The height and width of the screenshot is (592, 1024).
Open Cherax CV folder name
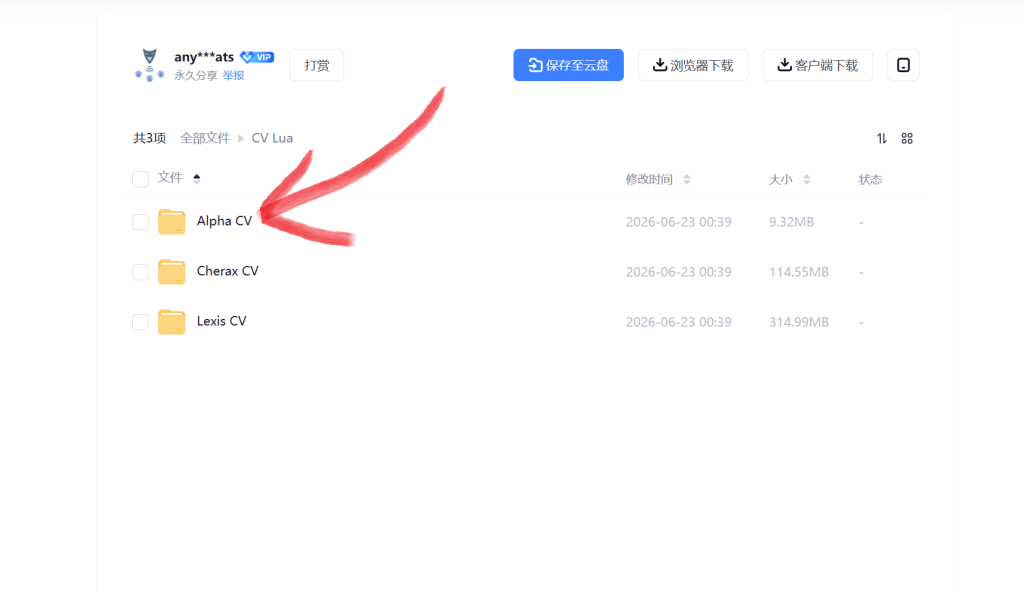click(227, 271)
